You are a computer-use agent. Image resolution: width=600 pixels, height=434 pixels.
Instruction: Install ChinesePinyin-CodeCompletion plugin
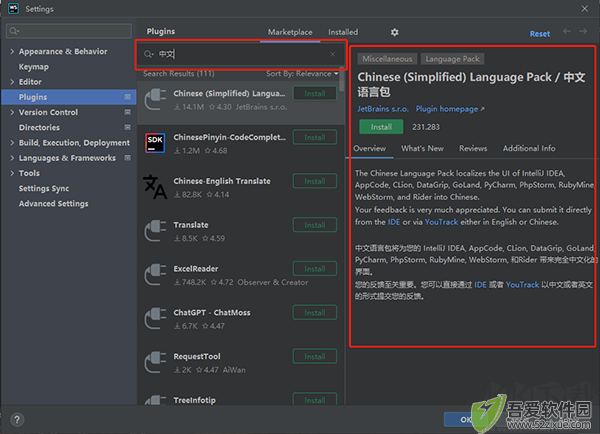(315, 137)
